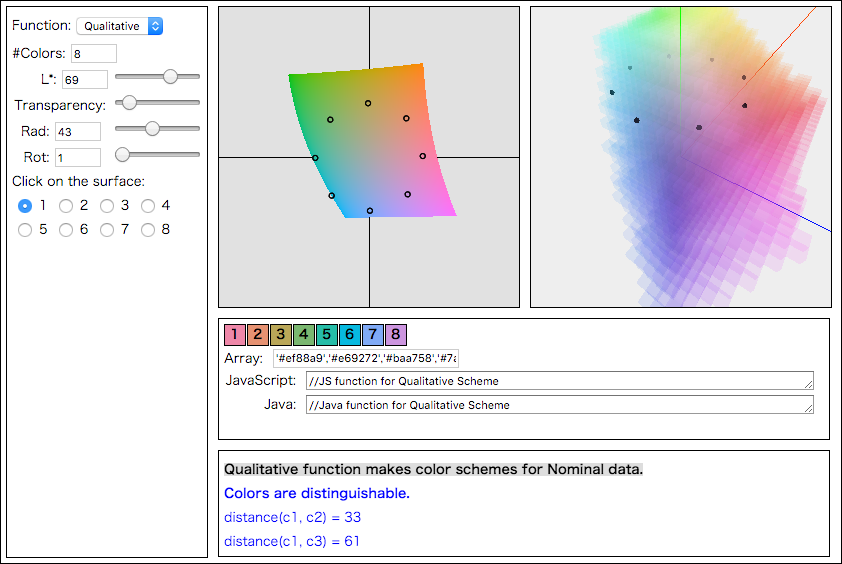Click the Transparency slider handle
The image size is (842, 564).
coord(129,103)
